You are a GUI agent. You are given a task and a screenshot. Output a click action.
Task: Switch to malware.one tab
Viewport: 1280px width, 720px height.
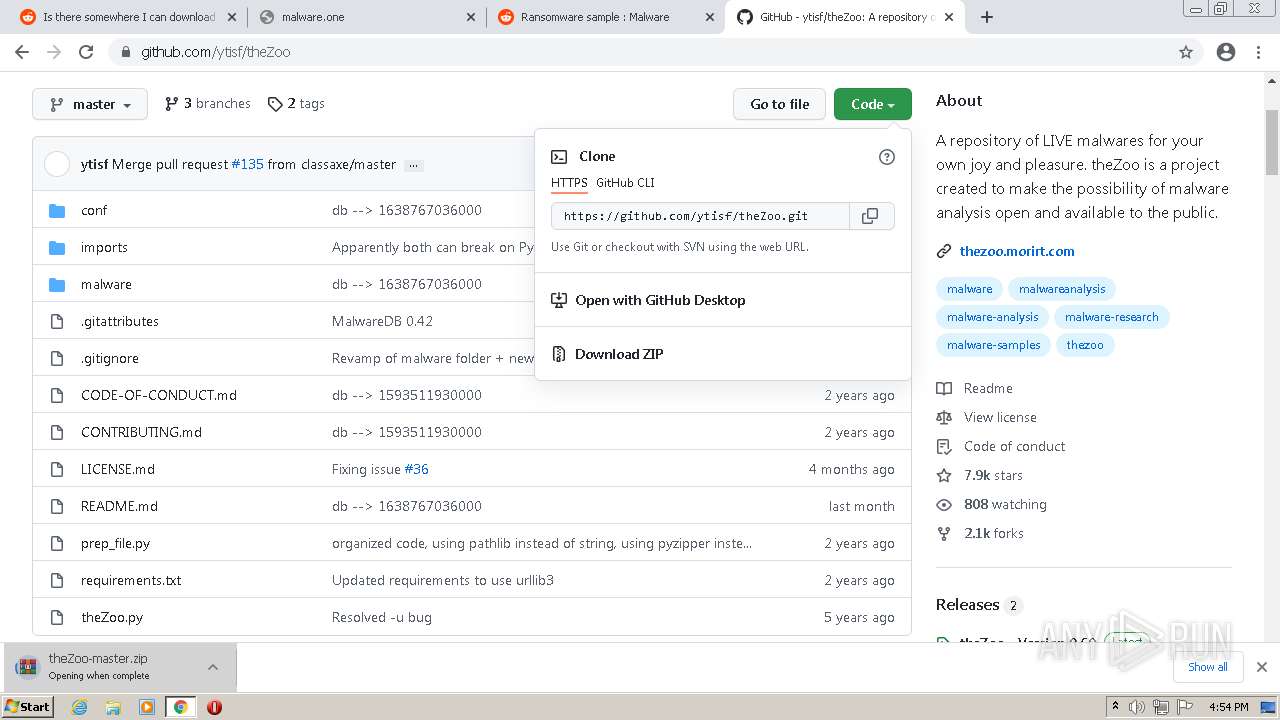[367, 17]
